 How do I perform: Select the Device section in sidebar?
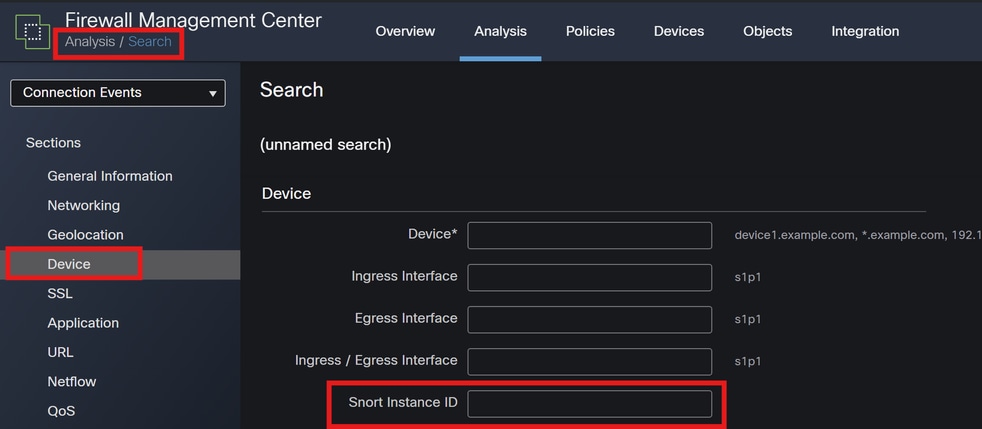[120, 264]
